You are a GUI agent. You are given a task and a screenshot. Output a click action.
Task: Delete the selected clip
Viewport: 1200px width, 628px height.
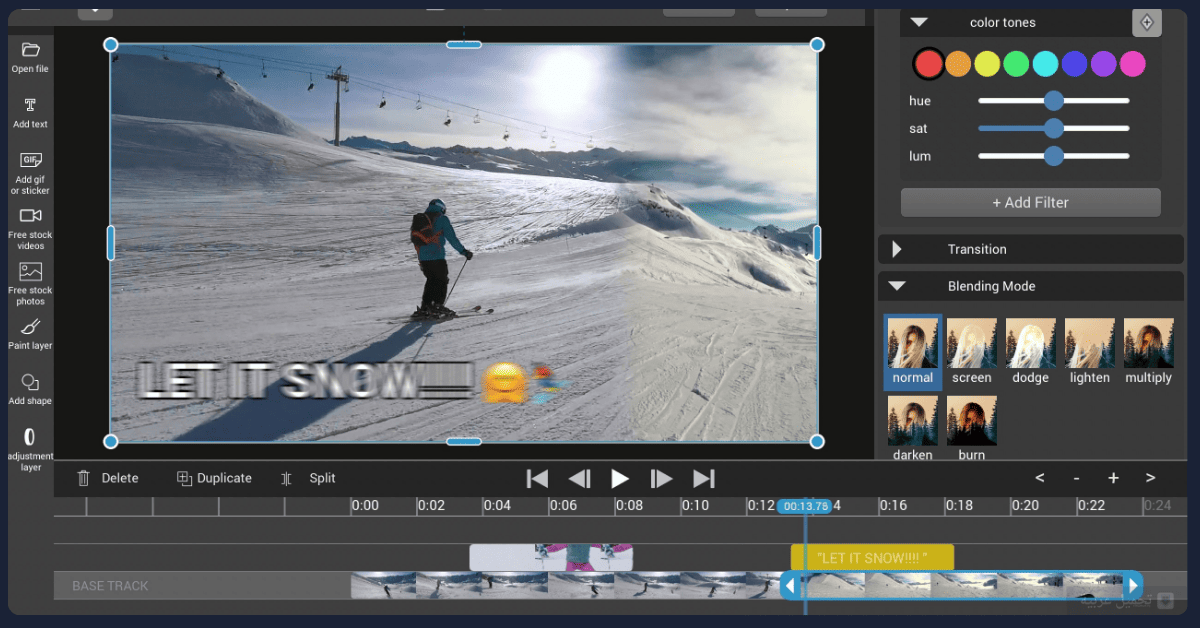(108, 478)
